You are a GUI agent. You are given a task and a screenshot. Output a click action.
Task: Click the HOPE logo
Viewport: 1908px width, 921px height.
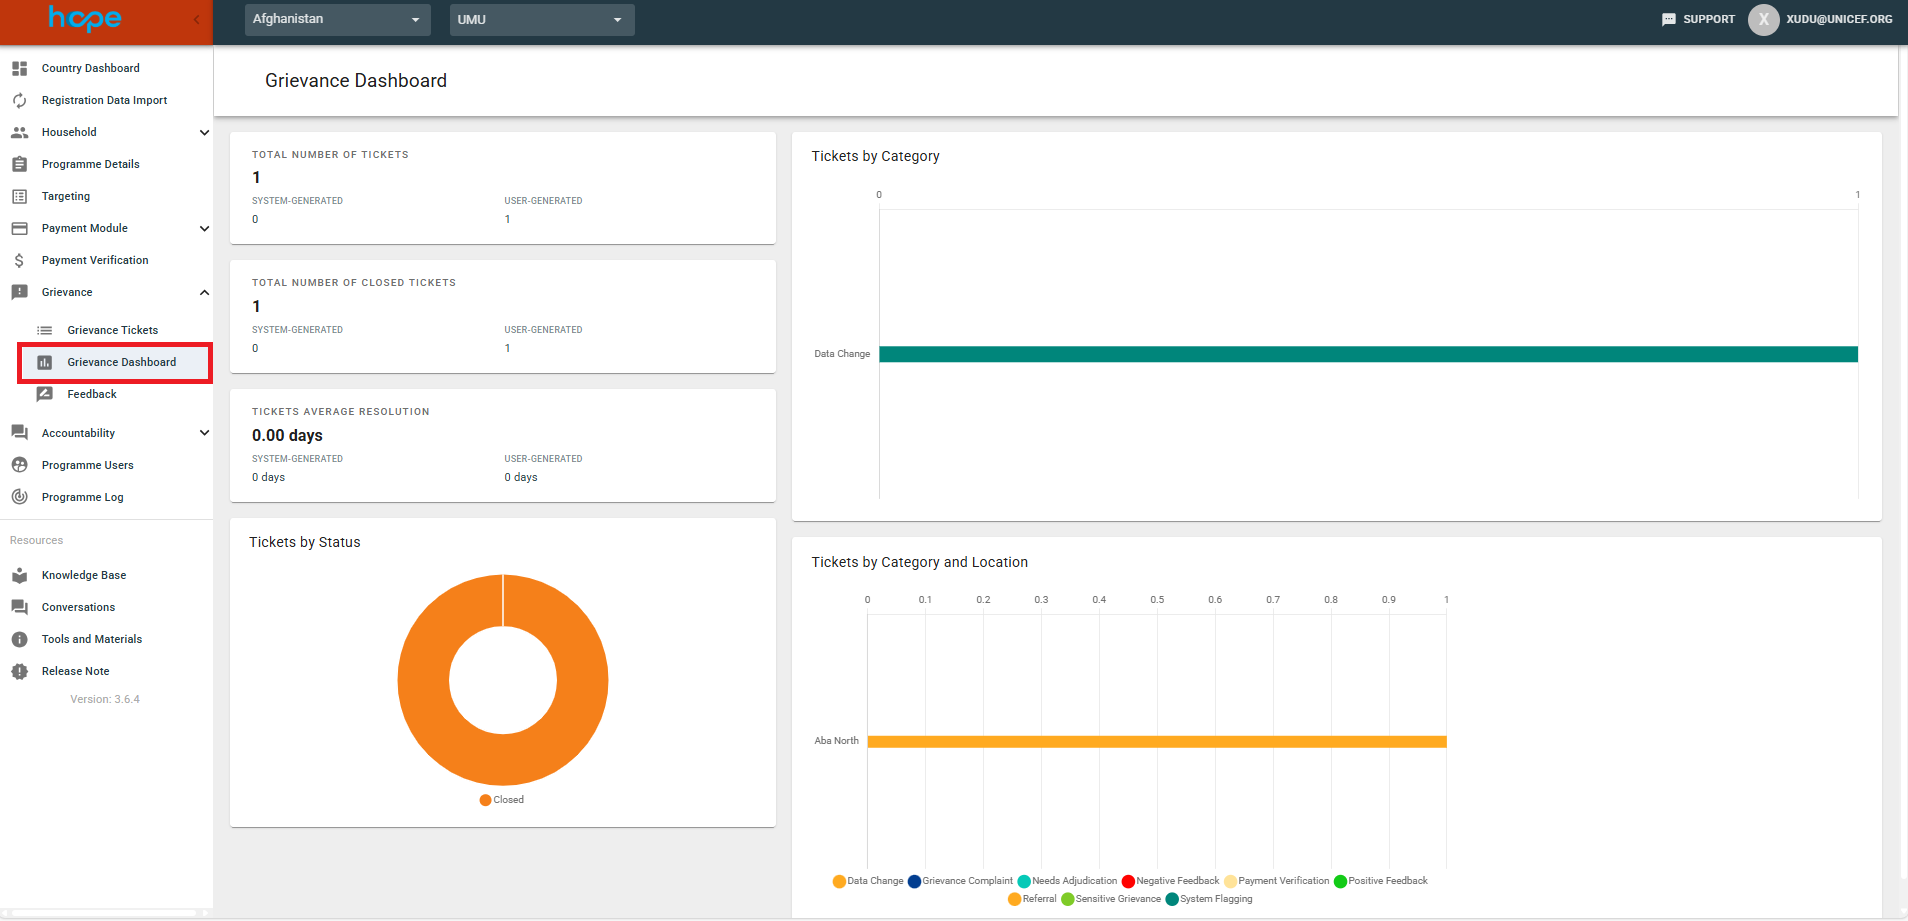coord(85,19)
